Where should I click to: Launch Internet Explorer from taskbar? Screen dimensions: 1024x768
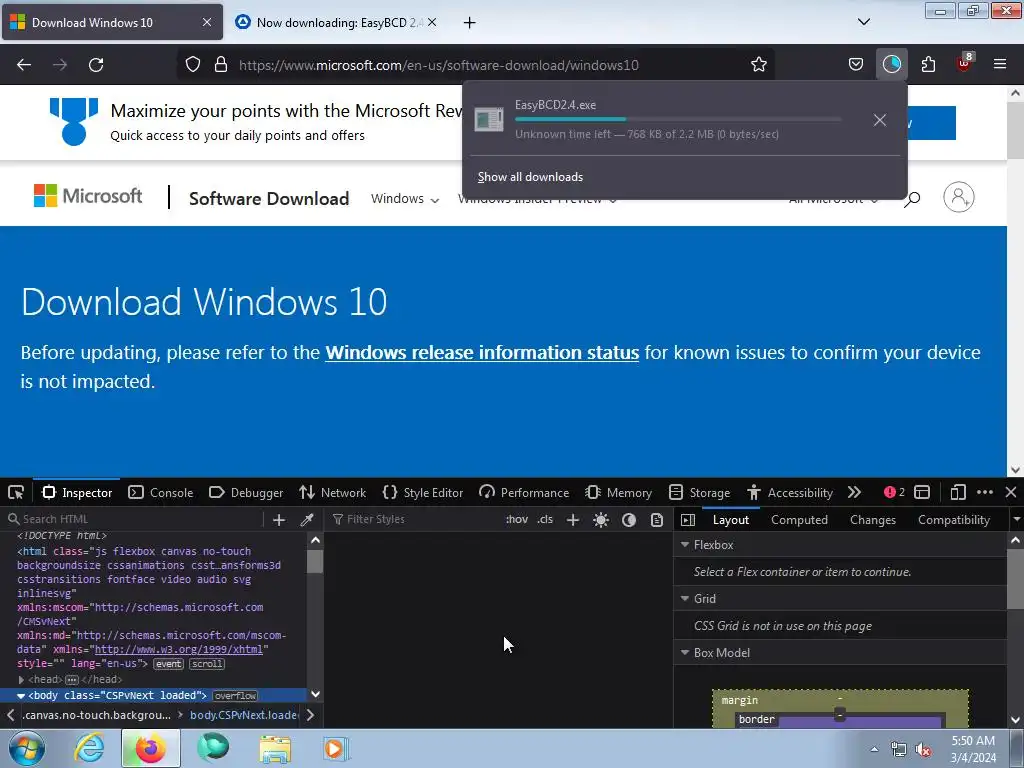[x=89, y=748]
